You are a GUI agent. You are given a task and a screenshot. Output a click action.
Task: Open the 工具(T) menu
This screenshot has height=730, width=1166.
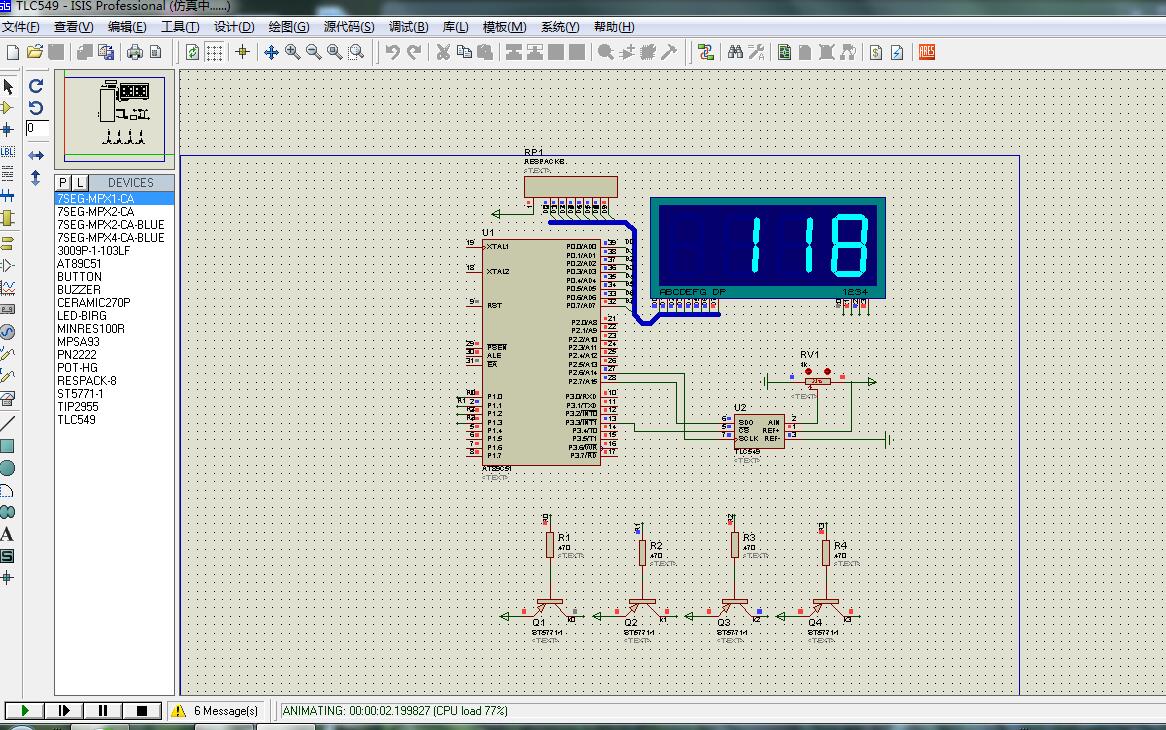pyautogui.click(x=180, y=27)
